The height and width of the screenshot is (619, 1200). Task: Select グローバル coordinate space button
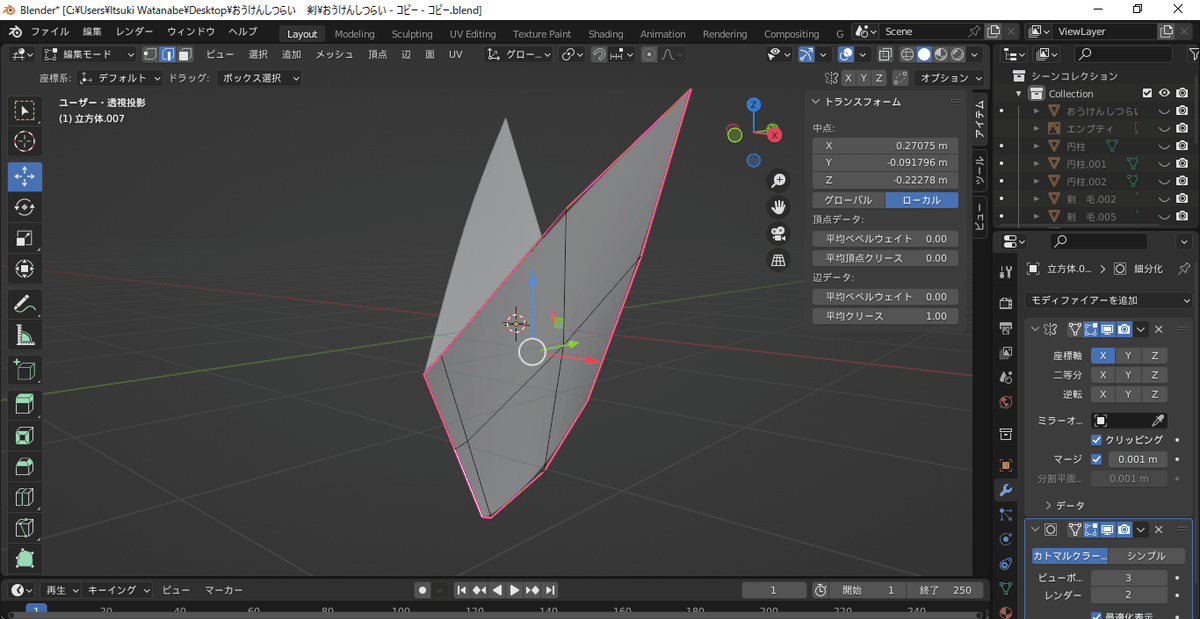coord(848,200)
